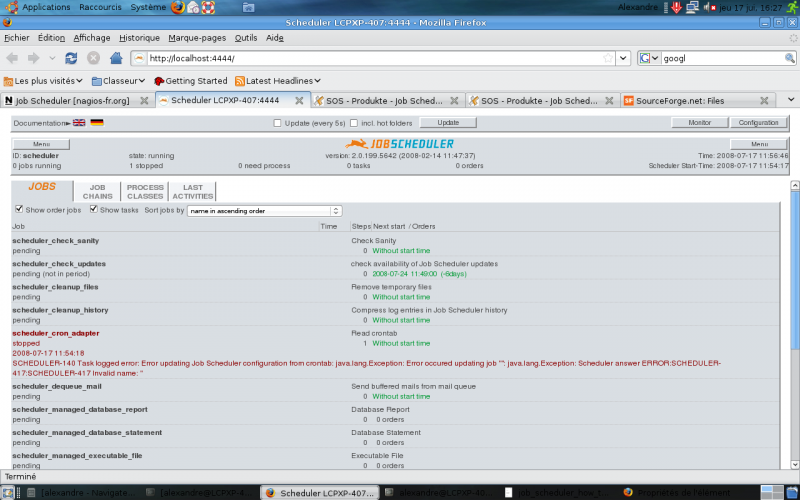800x500 pixels.
Task: Close the Job Scheduler nagios-fr.org tab
Action: click(x=144, y=101)
